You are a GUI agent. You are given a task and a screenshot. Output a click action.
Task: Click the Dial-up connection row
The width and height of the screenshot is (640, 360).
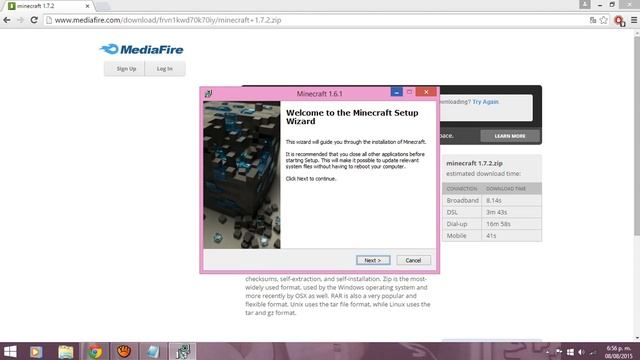[492, 224]
